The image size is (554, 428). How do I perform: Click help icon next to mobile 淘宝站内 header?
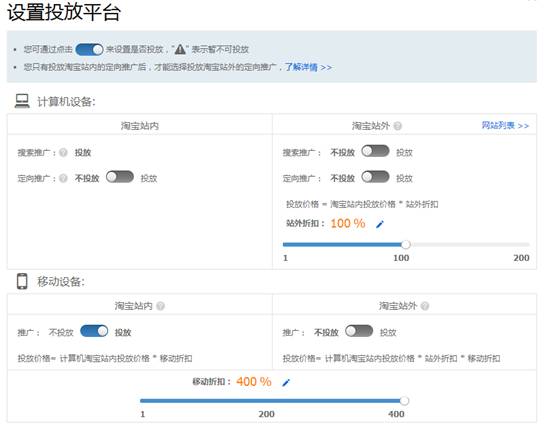point(160,306)
